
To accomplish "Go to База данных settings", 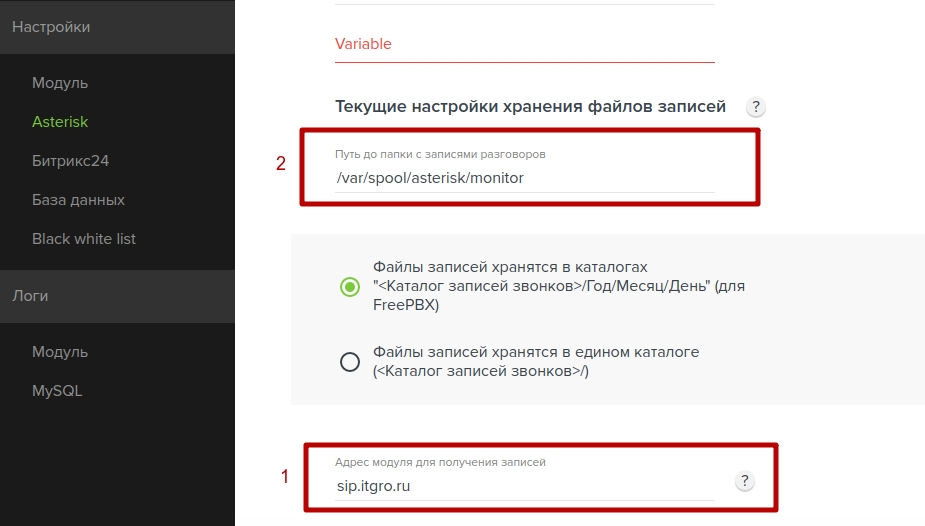I will 78,200.
